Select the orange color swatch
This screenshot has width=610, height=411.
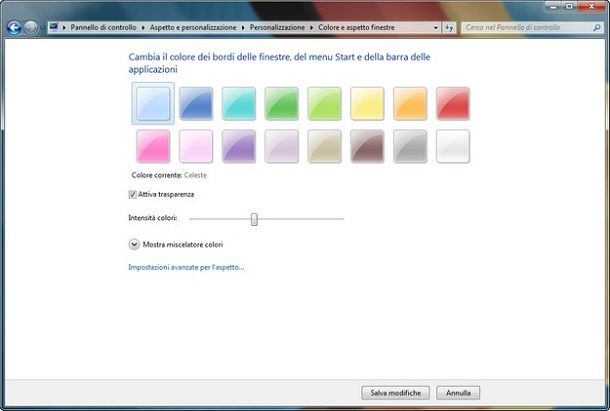[410, 103]
